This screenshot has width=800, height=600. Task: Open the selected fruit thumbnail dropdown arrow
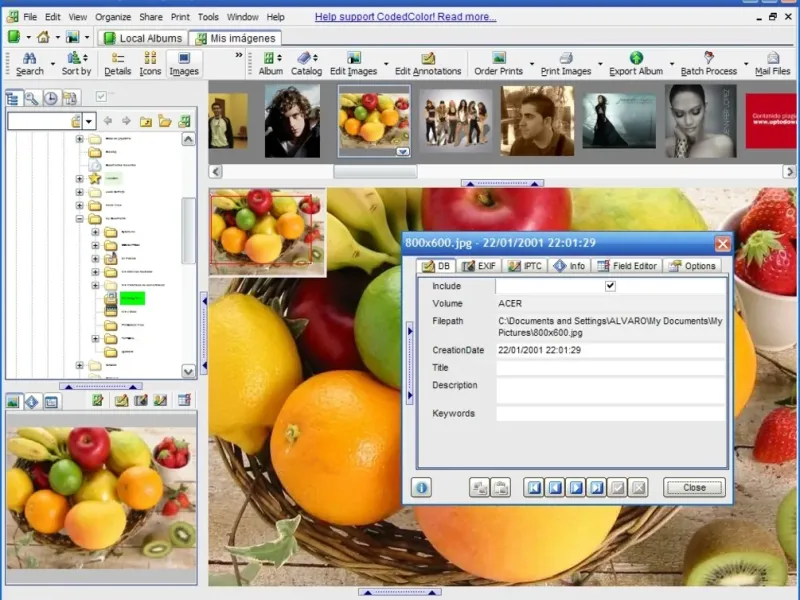[403, 152]
